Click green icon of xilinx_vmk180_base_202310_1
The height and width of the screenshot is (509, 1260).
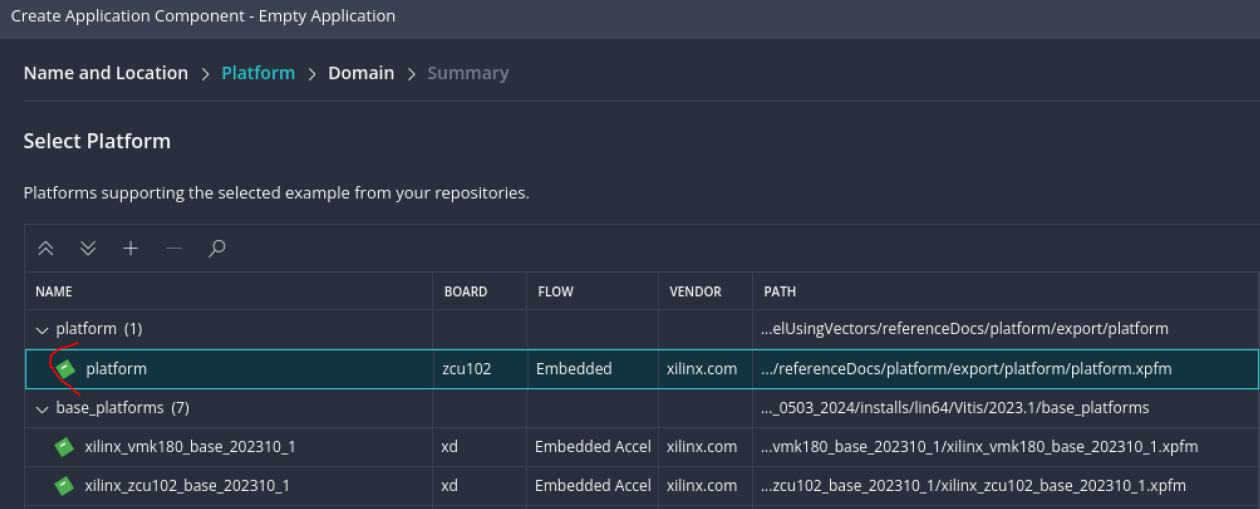tap(64, 447)
